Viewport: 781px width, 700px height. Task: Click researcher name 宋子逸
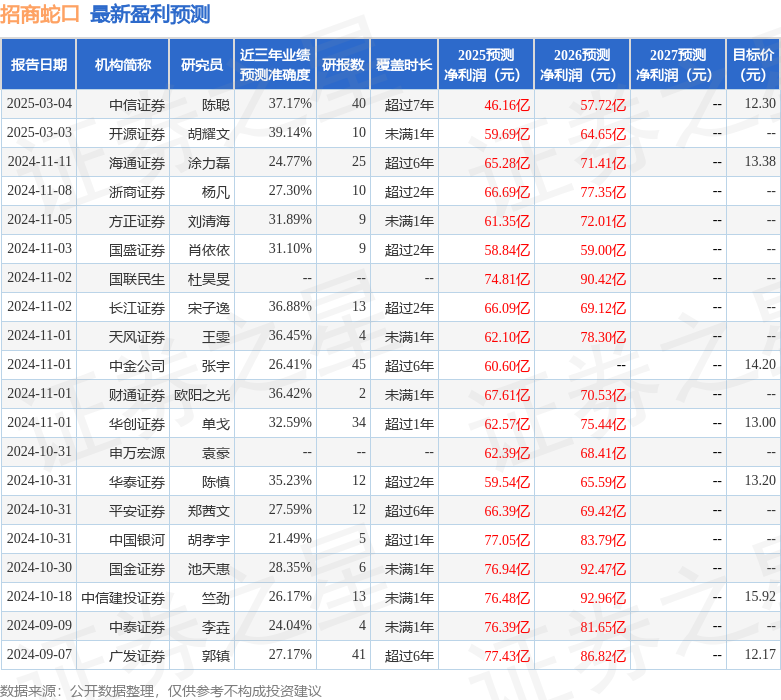[x=209, y=308]
